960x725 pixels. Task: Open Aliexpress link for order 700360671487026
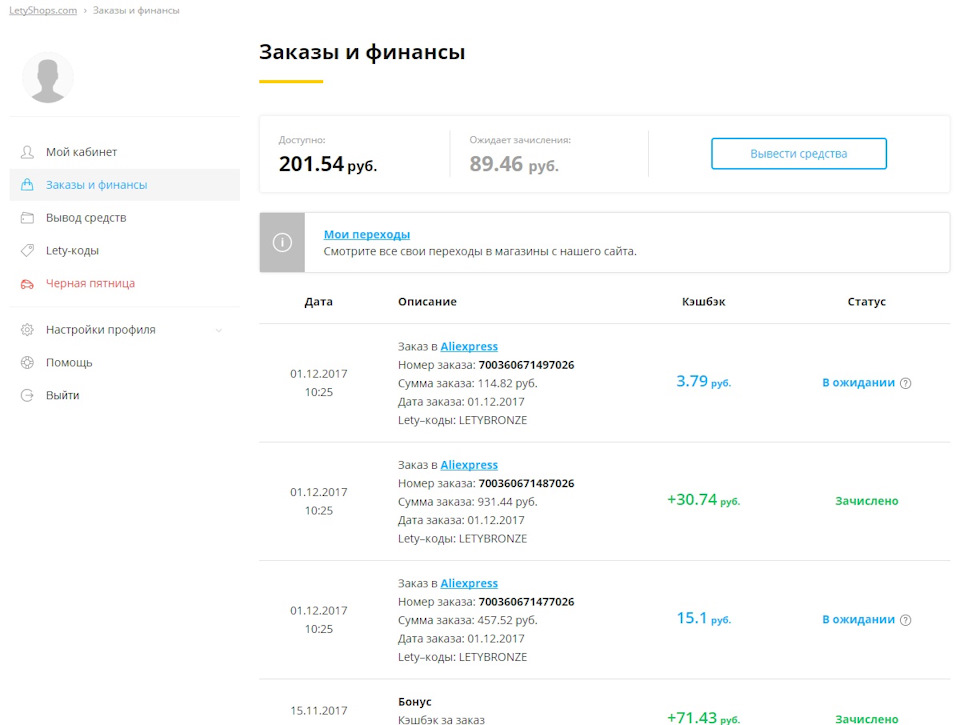[469, 465]
